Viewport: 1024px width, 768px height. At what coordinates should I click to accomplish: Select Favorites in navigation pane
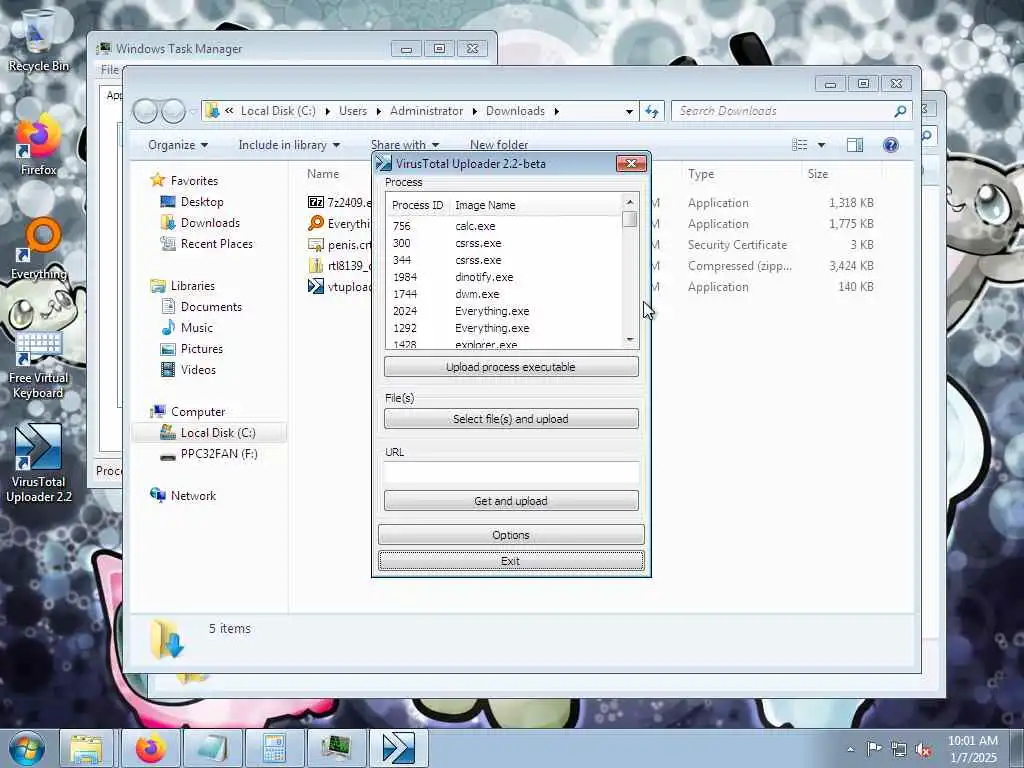tap(194, 181)
